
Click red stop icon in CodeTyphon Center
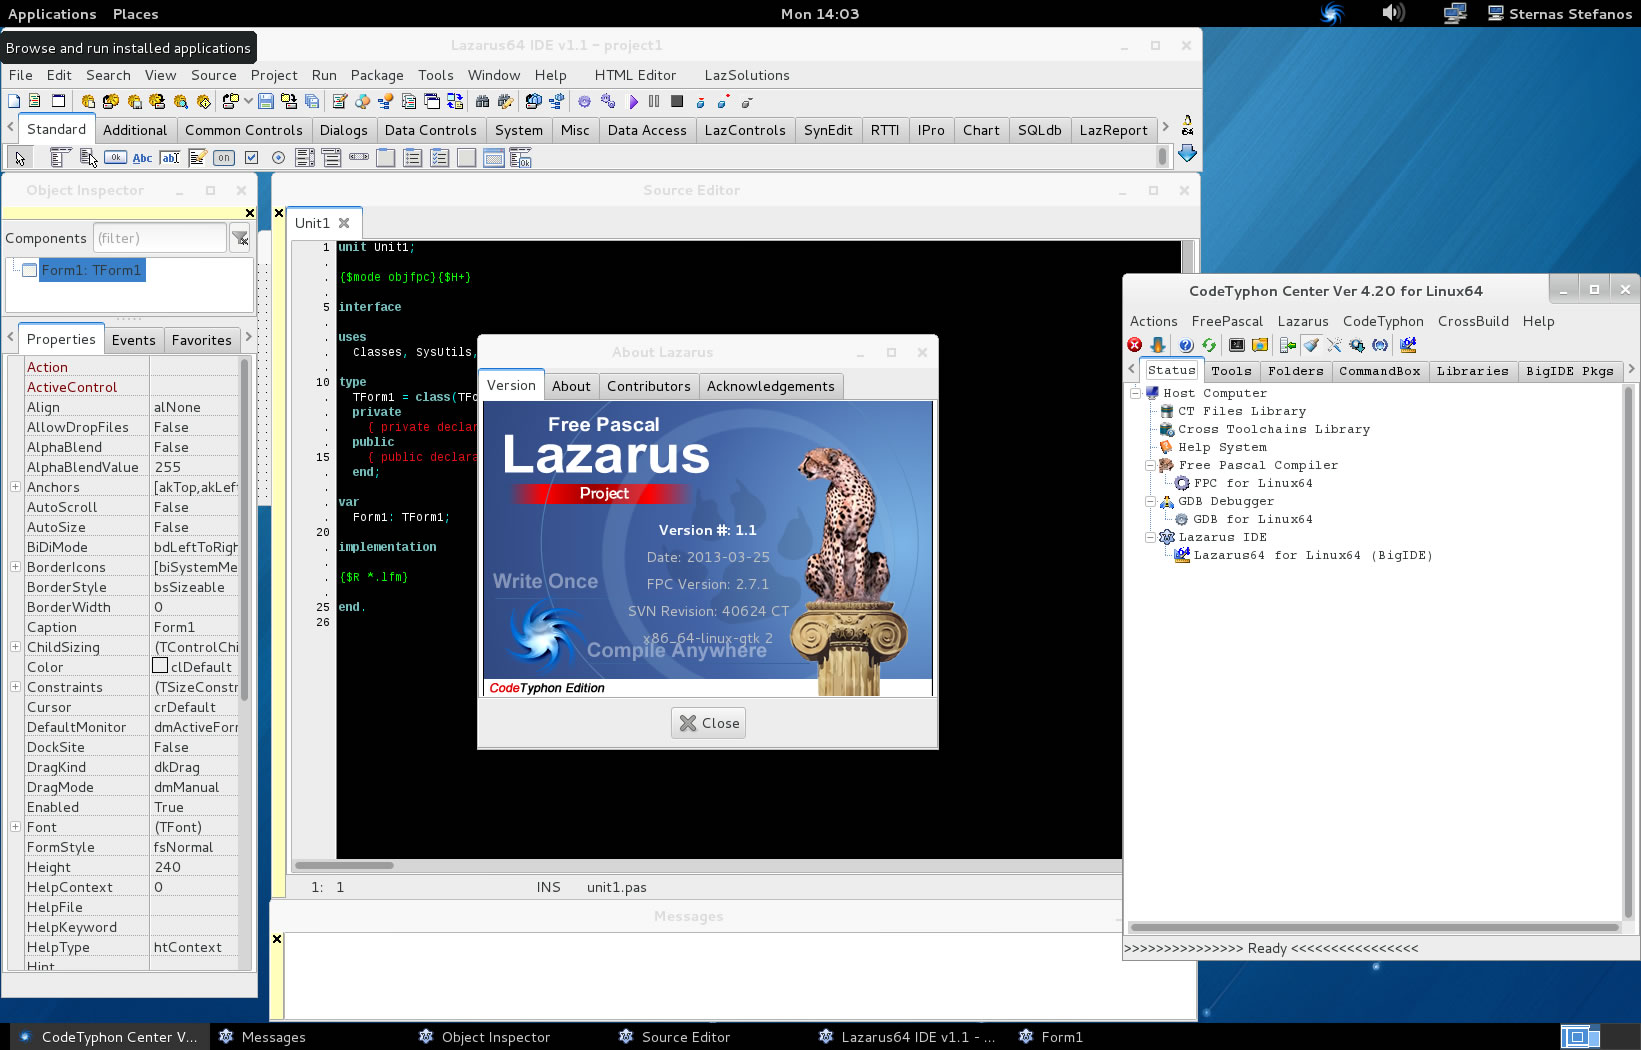click(1135, 345)
